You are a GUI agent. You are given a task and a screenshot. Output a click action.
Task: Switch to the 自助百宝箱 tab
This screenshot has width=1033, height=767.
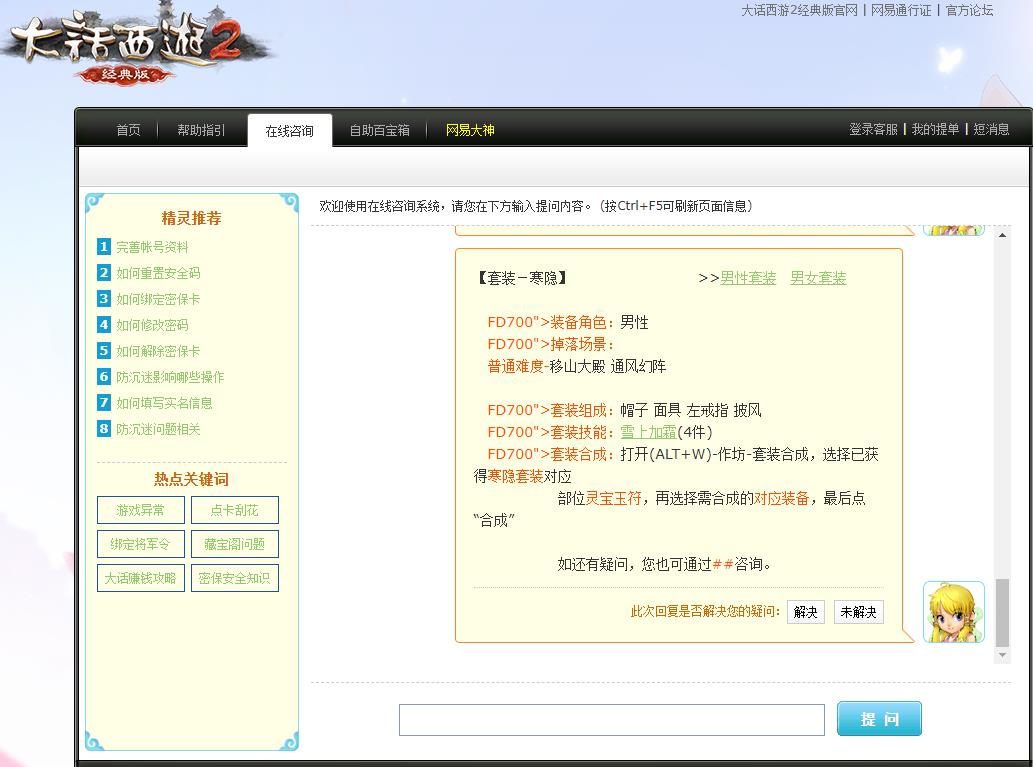tap(380, 130)
